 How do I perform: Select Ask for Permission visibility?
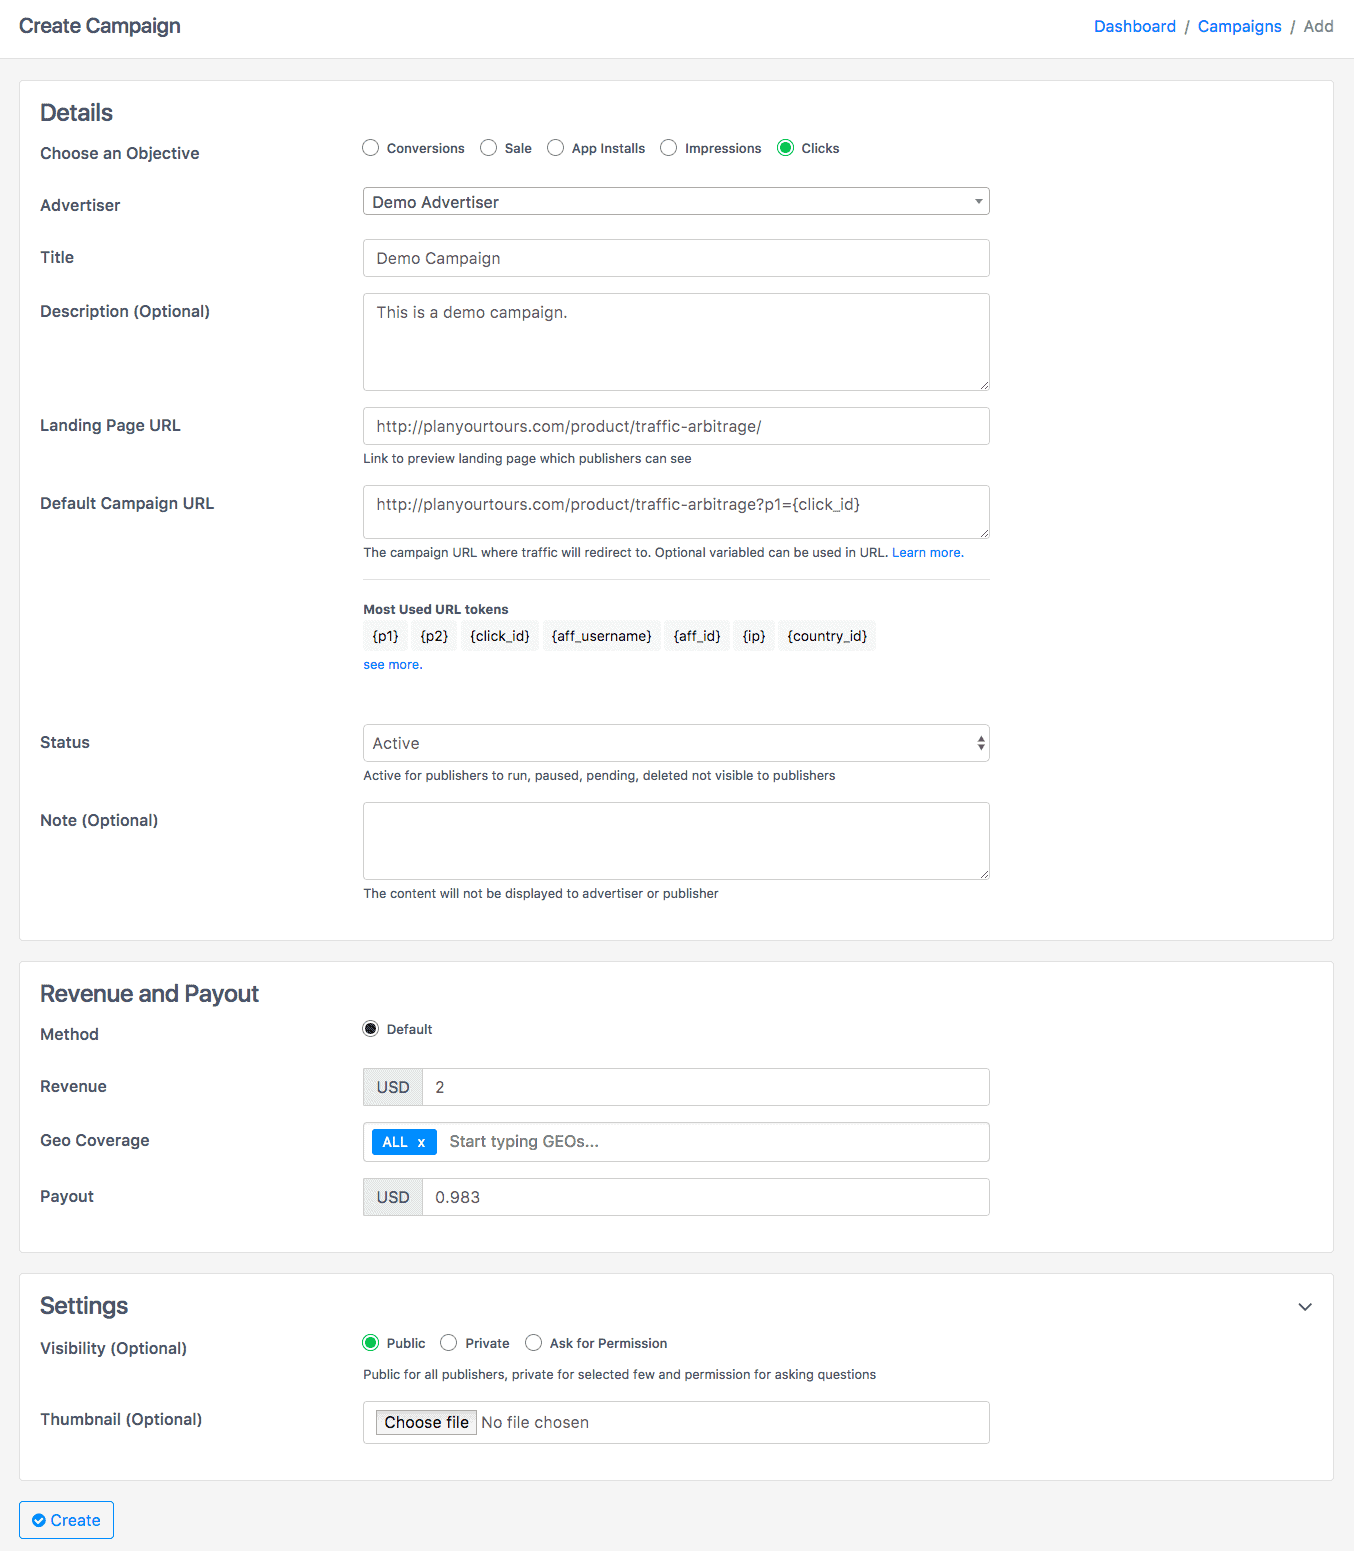click(x=534, y=1343)
